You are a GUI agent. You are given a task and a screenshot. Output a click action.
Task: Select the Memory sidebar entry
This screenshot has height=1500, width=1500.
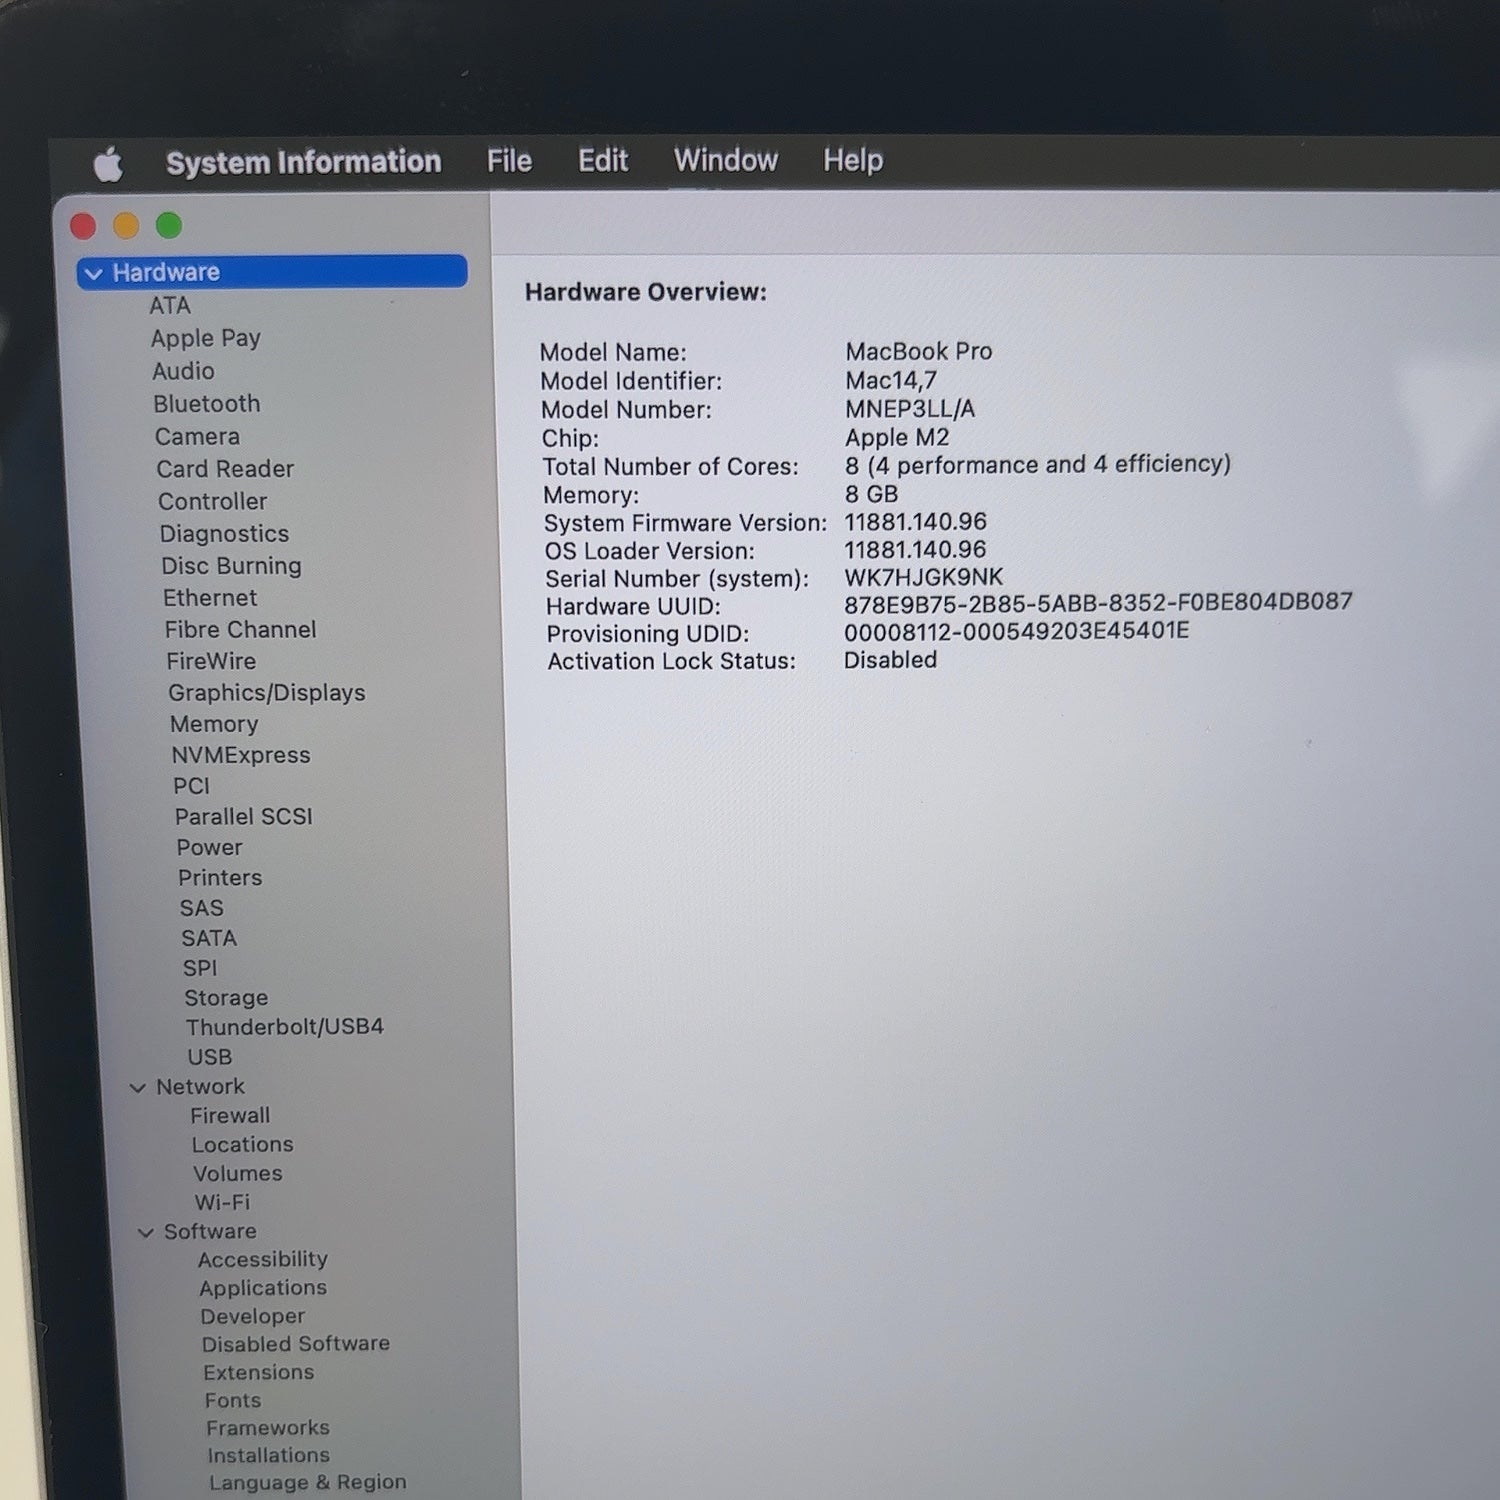pyautogui.click(x=214, y=724)
